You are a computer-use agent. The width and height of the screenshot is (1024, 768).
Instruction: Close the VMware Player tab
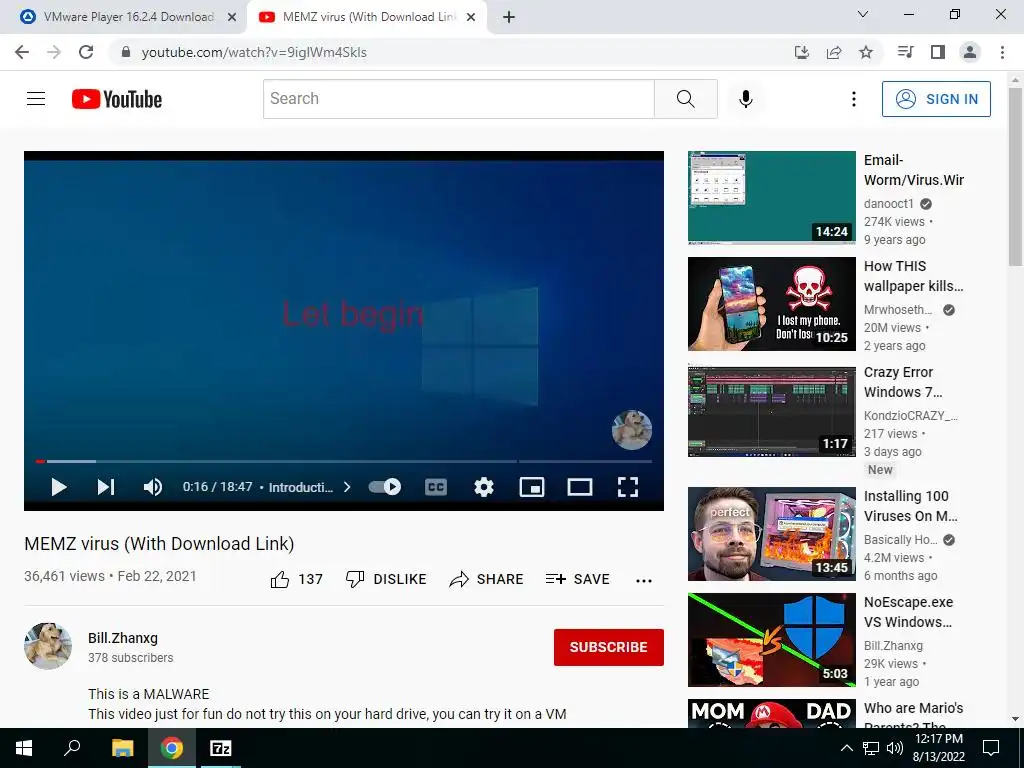point(232,18)
